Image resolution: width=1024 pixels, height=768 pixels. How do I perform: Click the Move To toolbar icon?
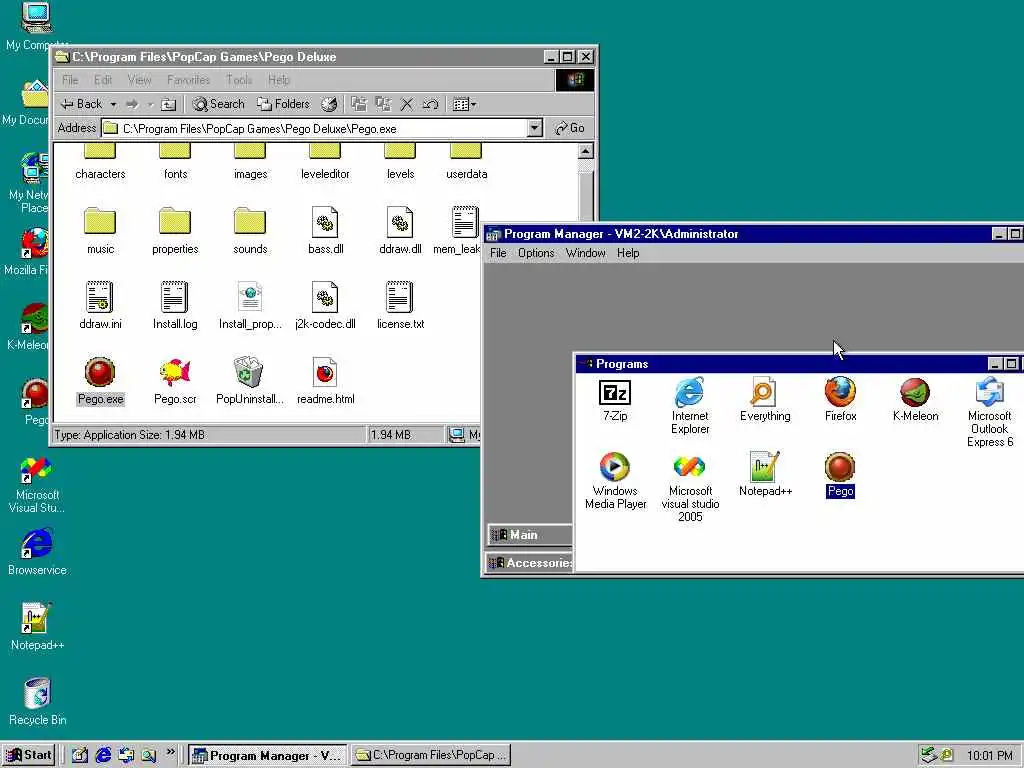coord(359,104)
